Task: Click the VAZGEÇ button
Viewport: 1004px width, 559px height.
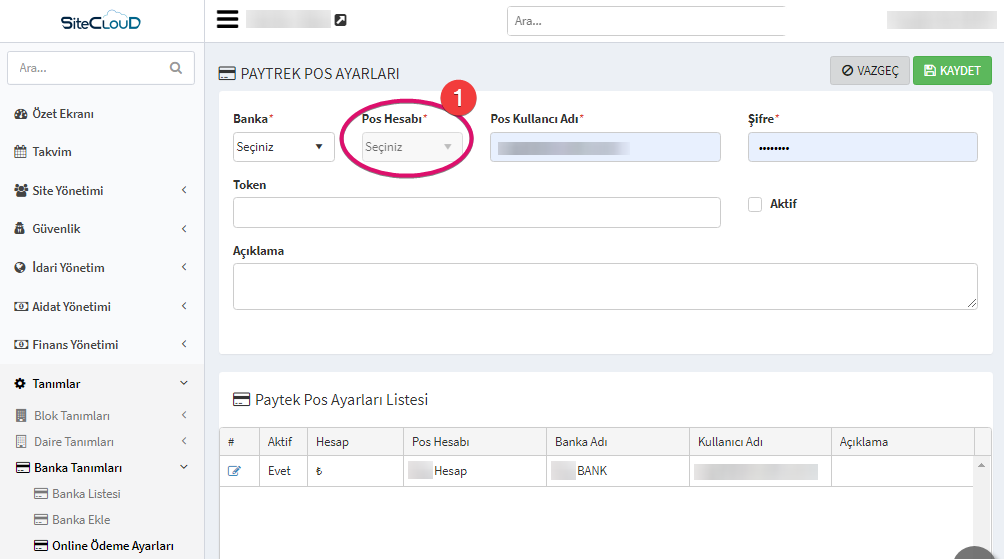Action: point(870,70)
